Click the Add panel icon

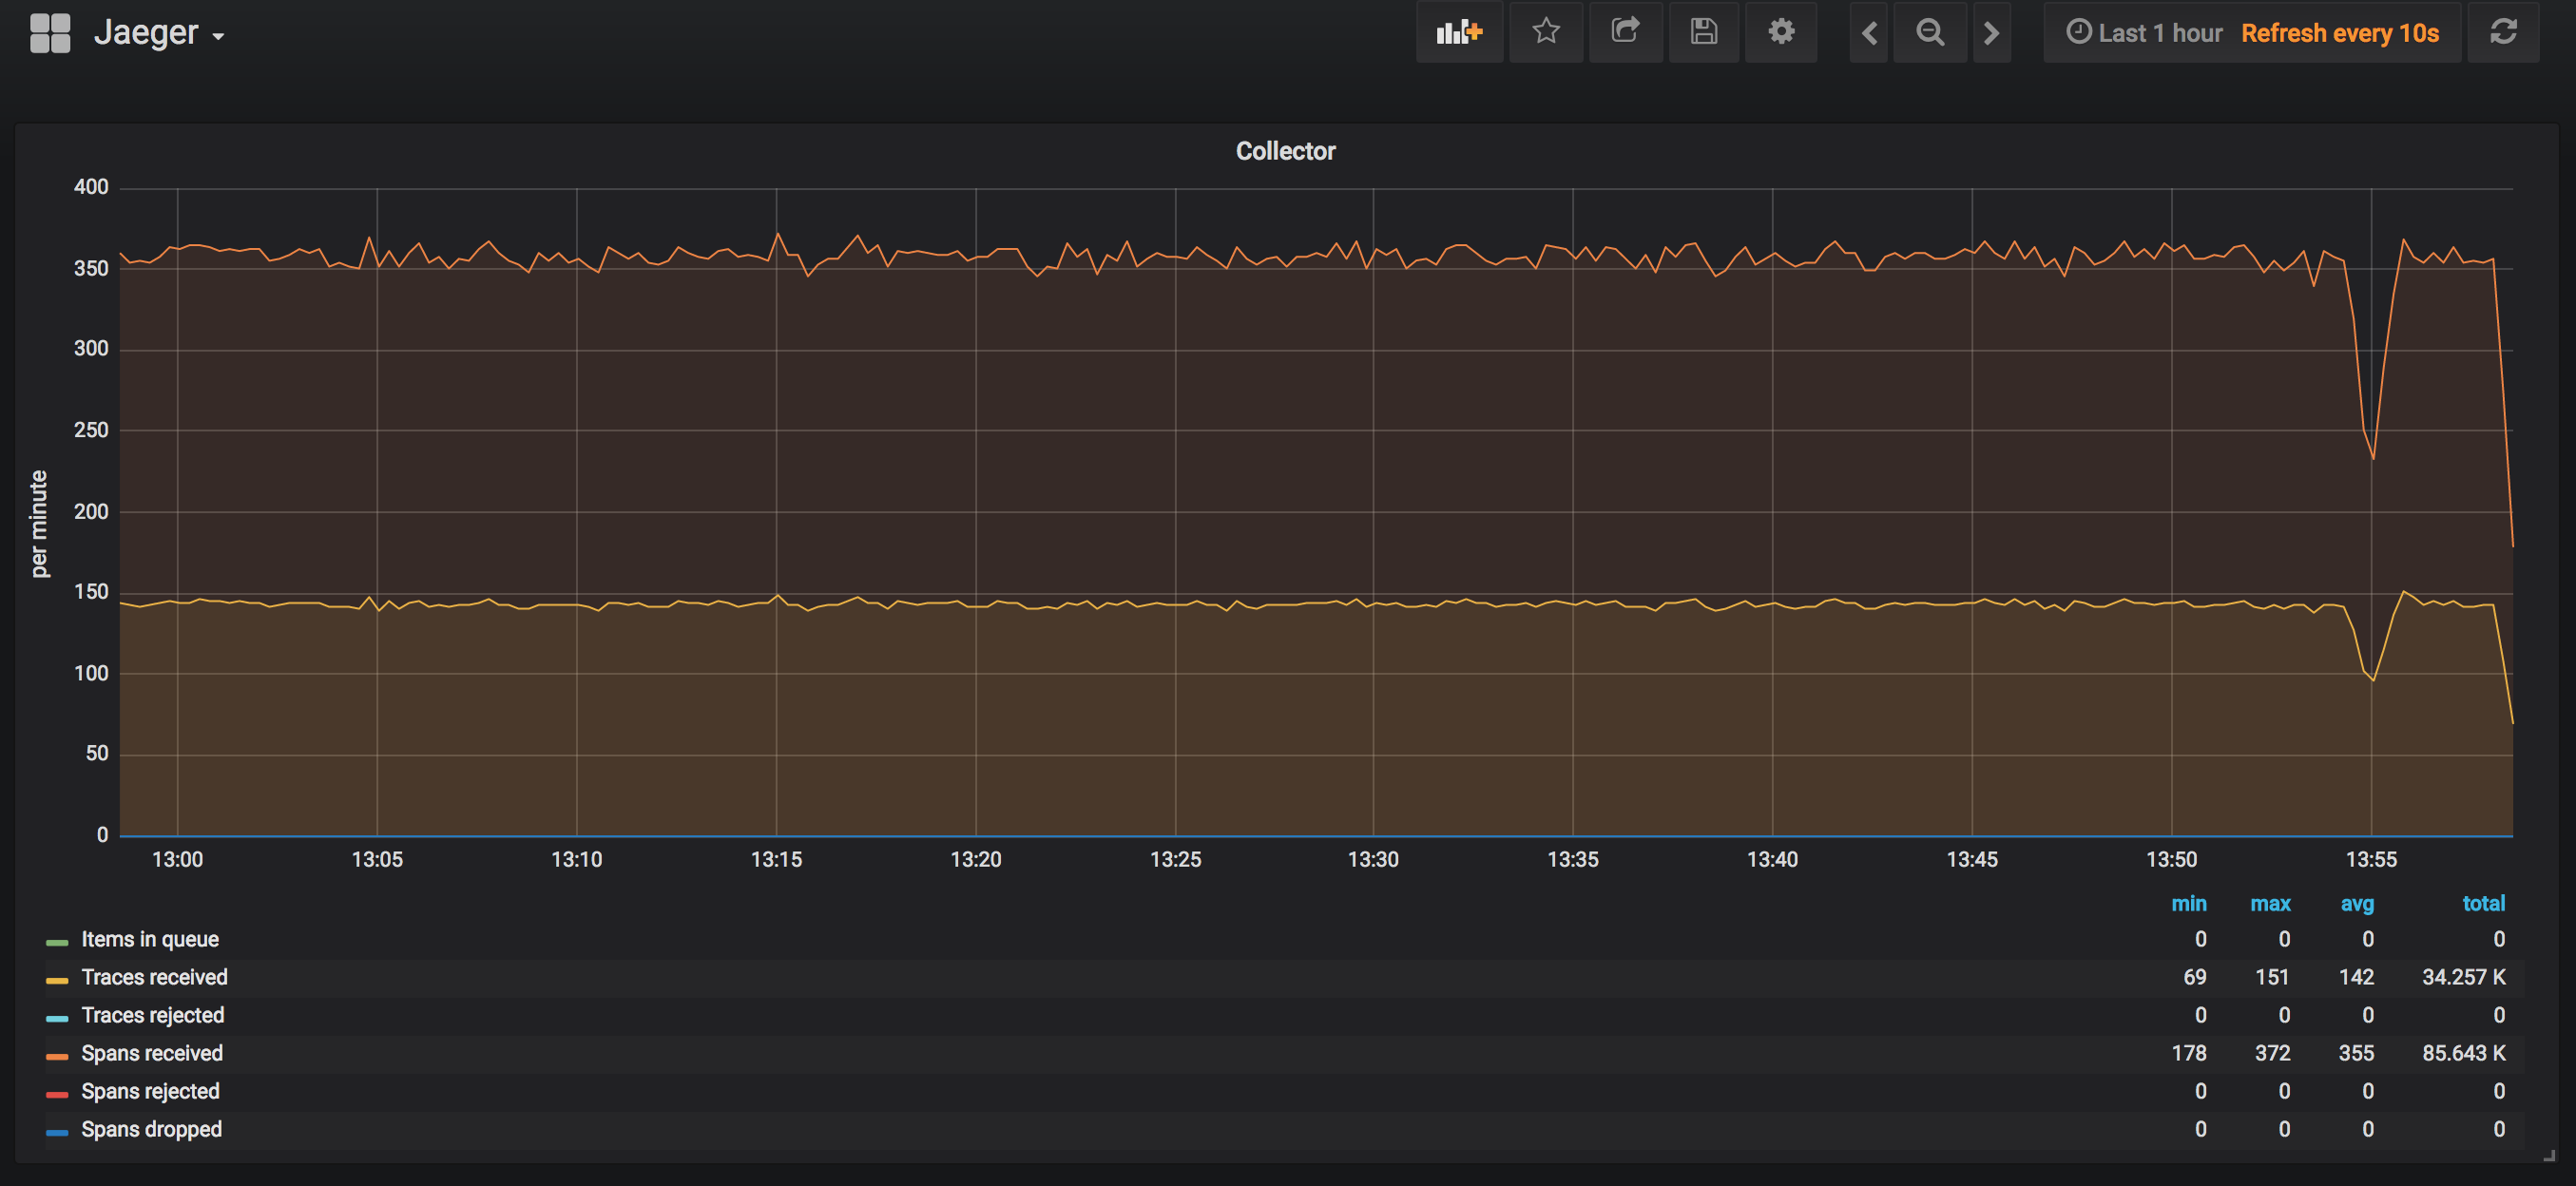pos(1459,32)
